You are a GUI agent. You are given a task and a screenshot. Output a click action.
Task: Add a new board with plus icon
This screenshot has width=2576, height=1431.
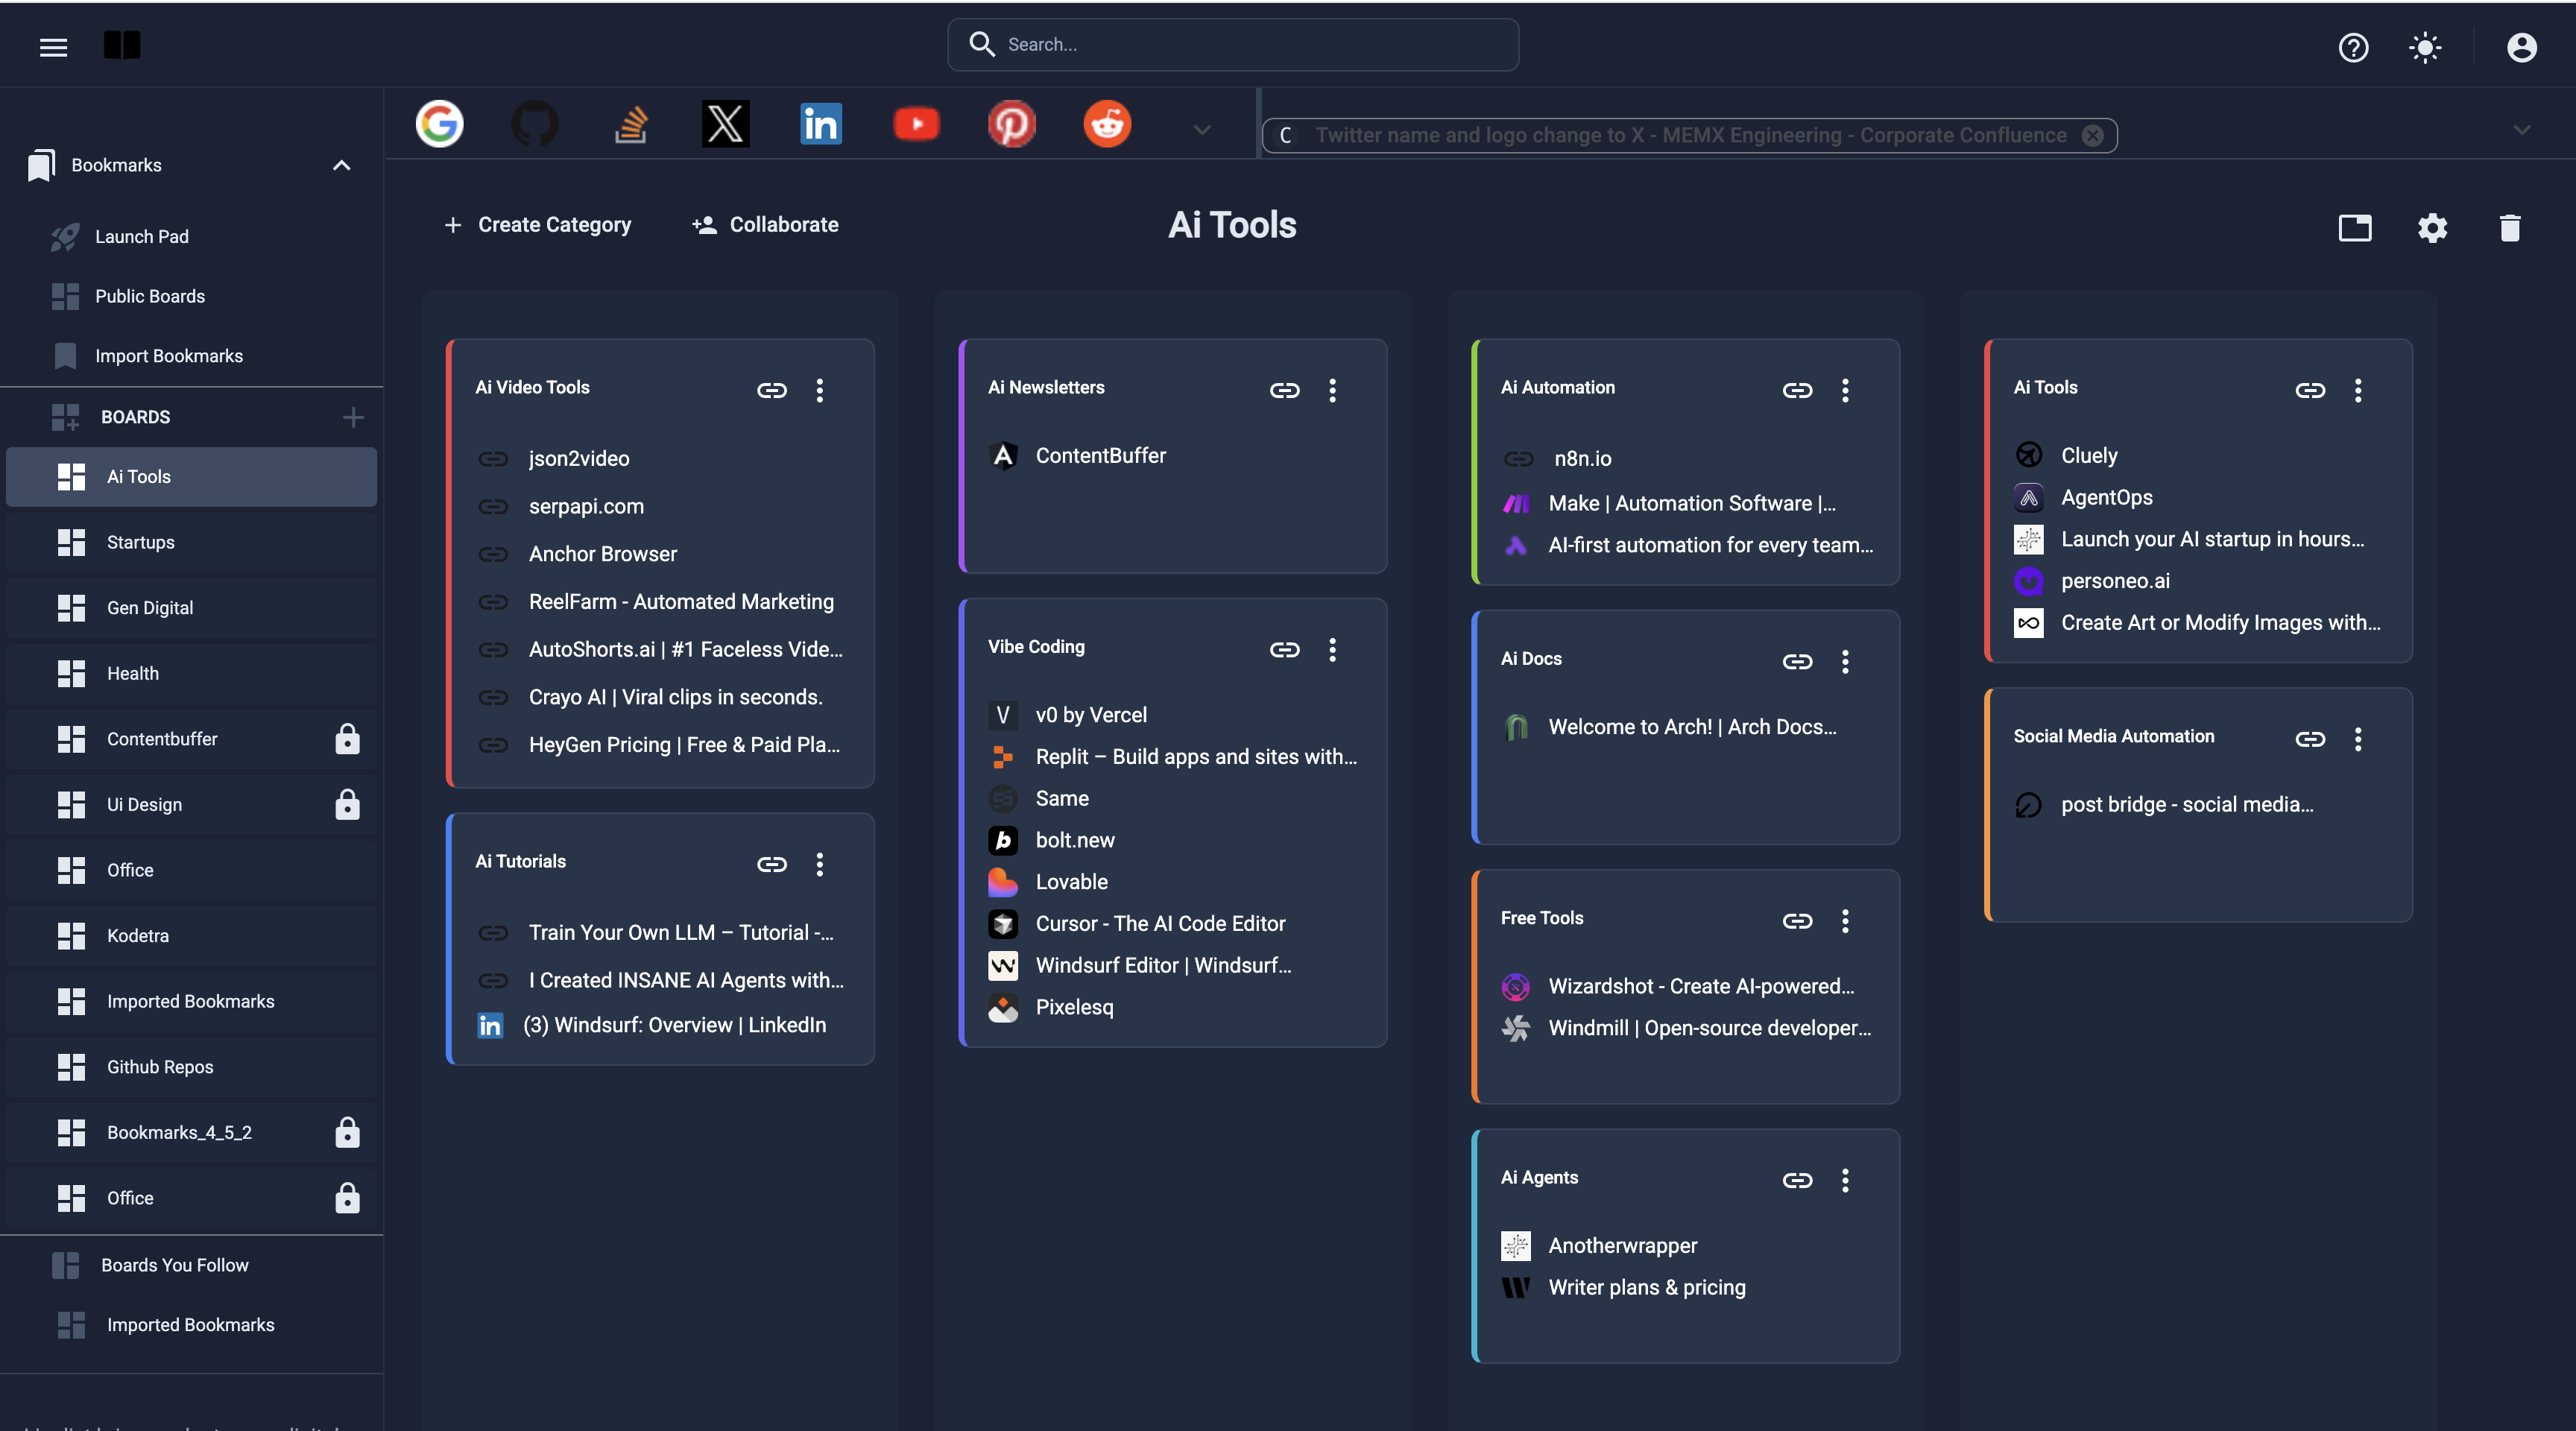(352, 417)
